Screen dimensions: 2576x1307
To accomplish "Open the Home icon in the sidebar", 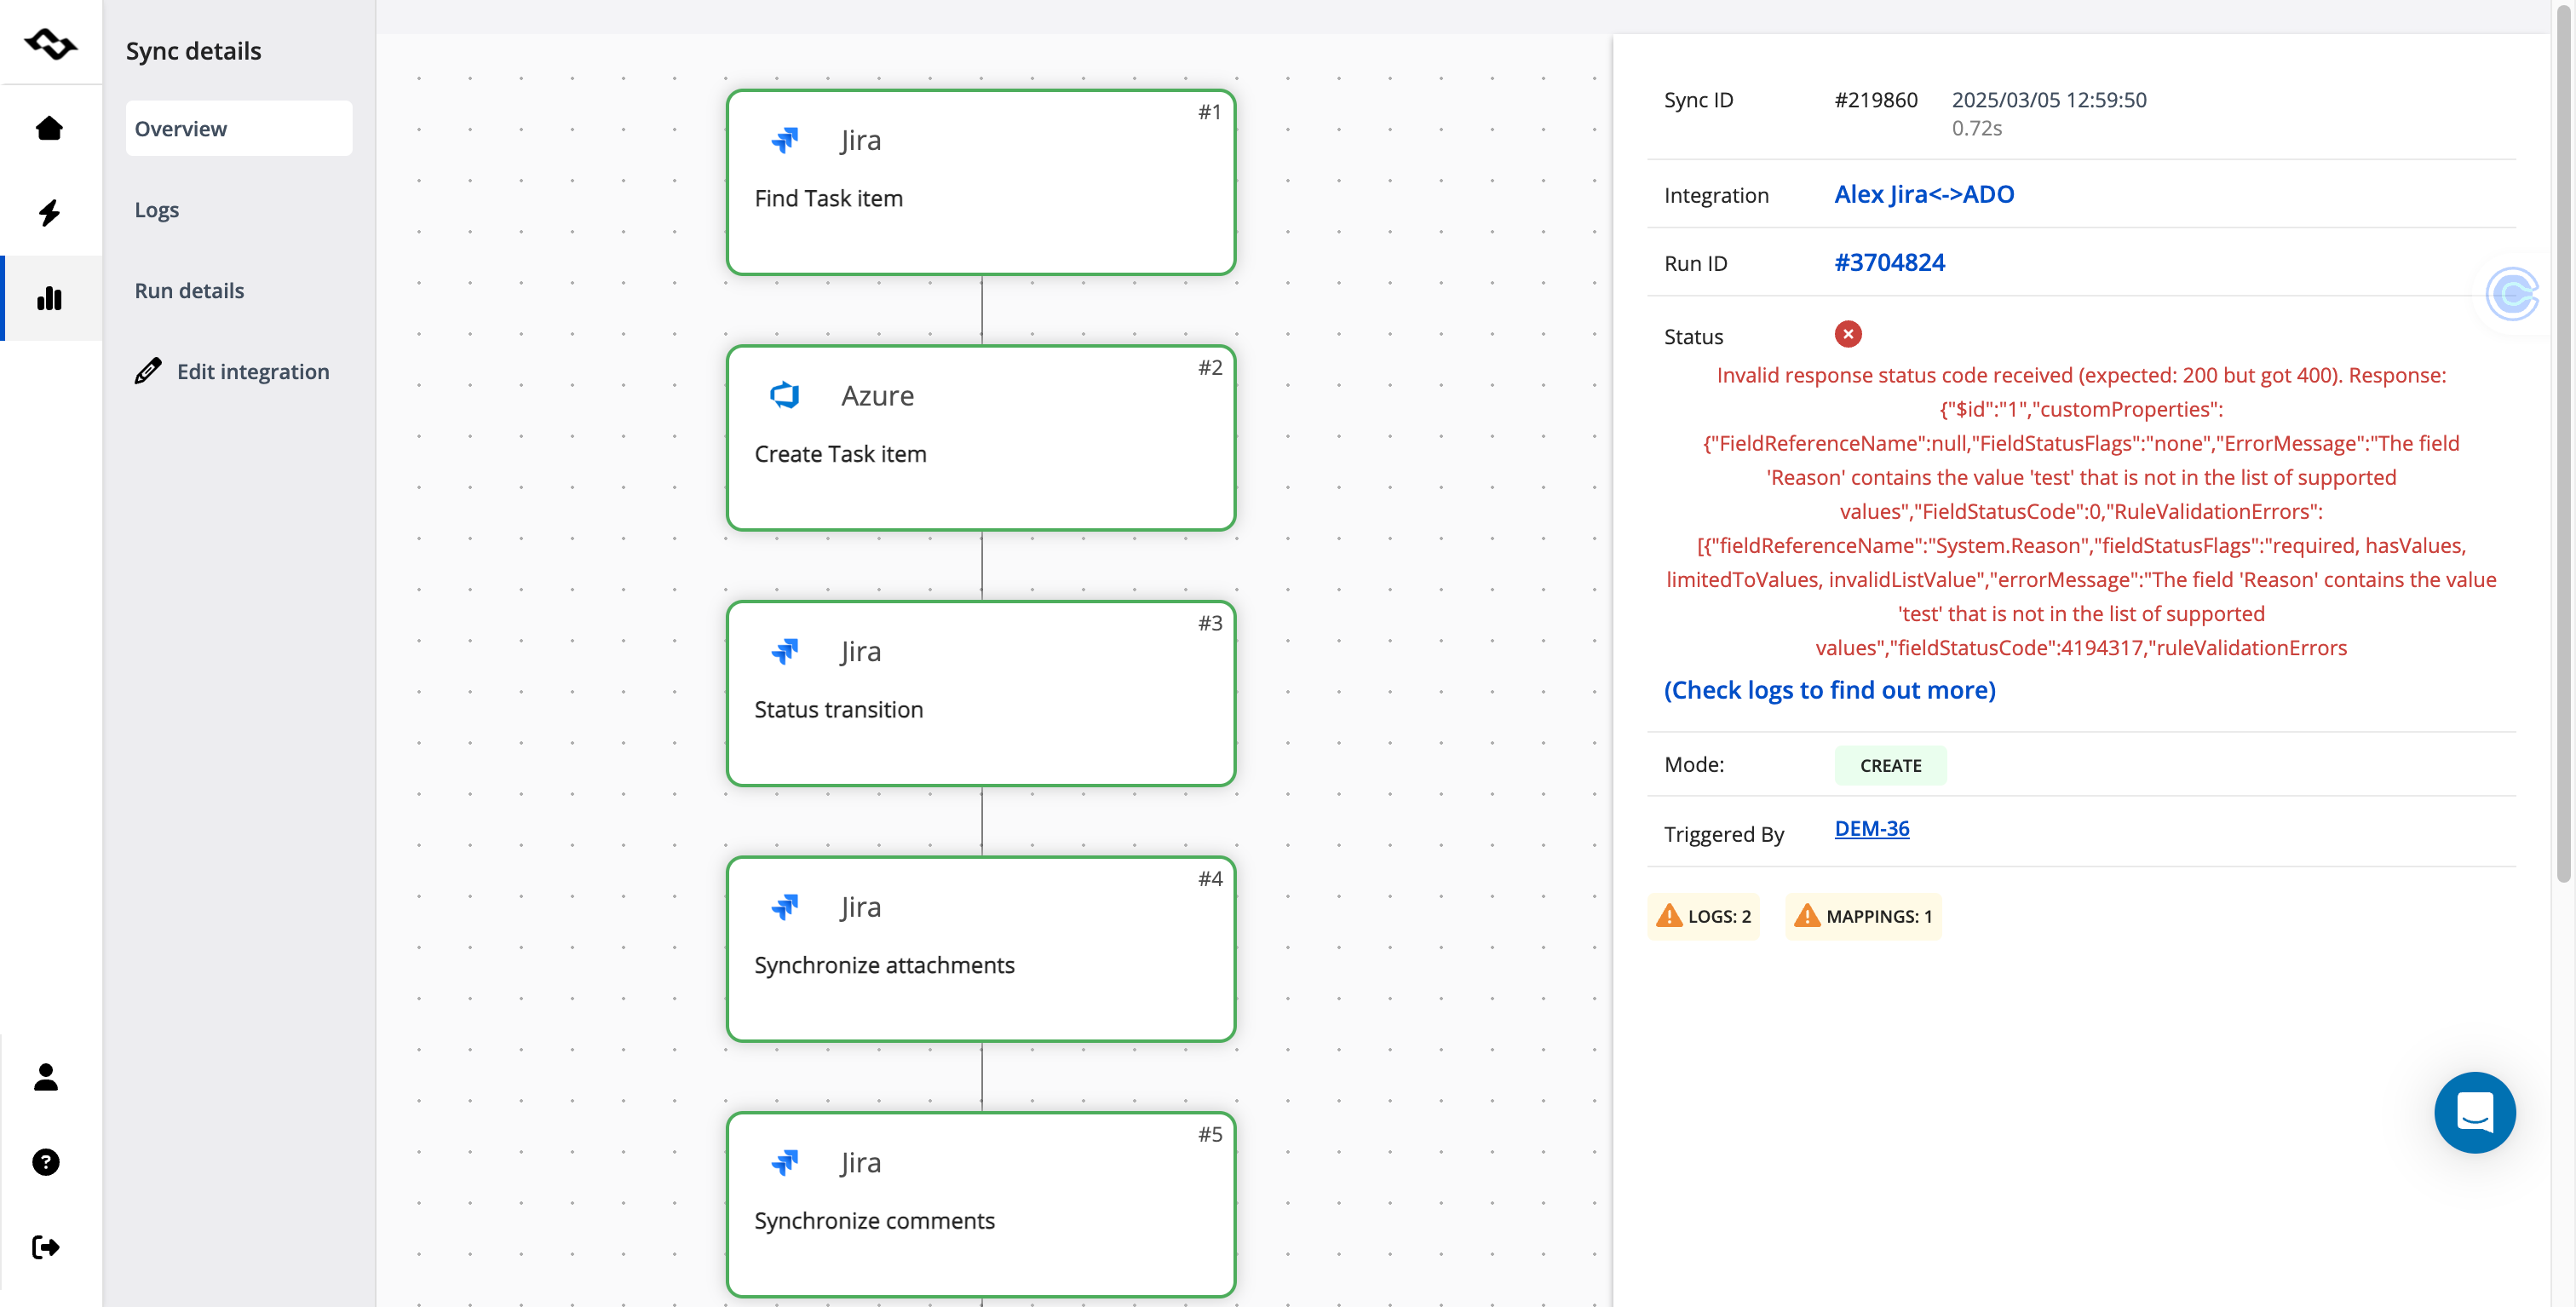I will point(49,128).
